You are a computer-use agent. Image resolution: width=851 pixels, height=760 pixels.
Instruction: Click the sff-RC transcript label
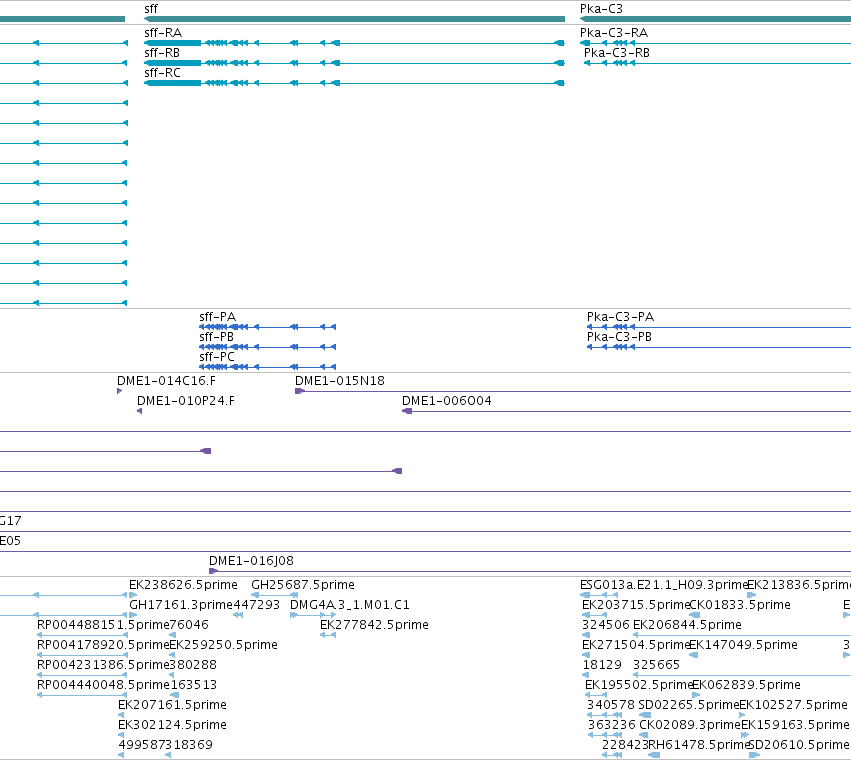[x=162, y=73]
